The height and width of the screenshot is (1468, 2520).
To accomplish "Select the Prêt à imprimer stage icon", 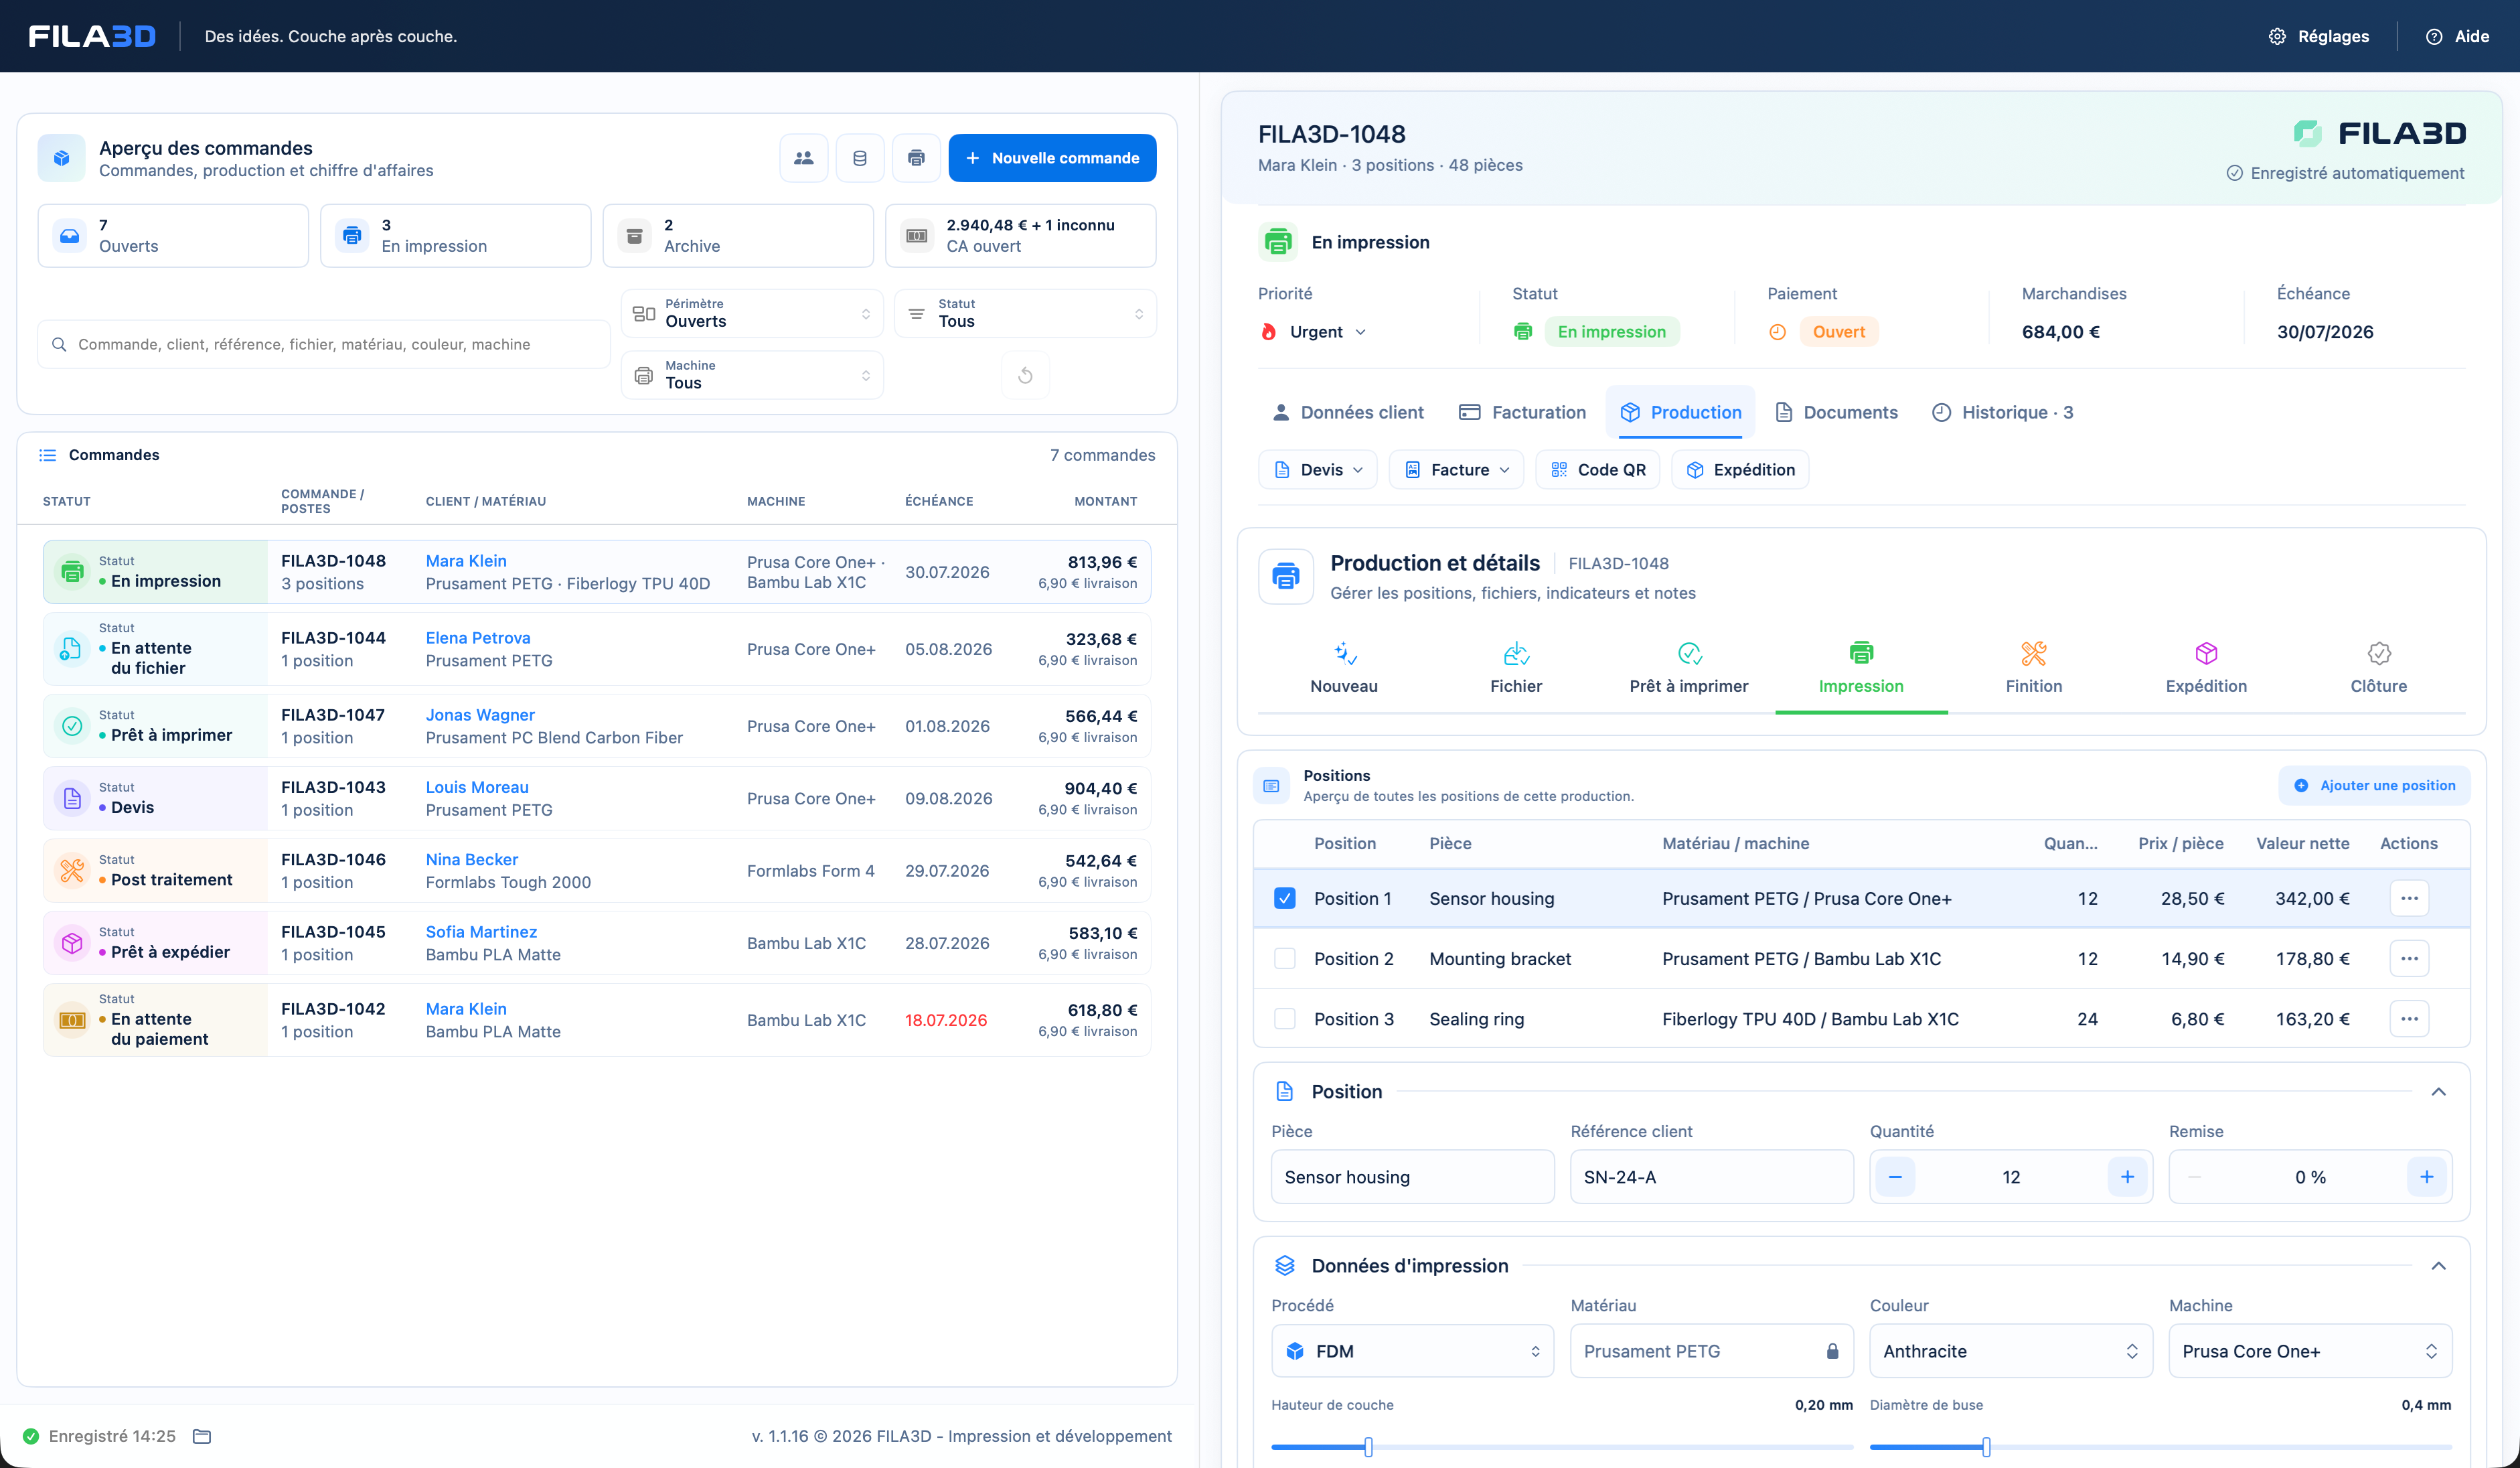I will point(1689,654).
